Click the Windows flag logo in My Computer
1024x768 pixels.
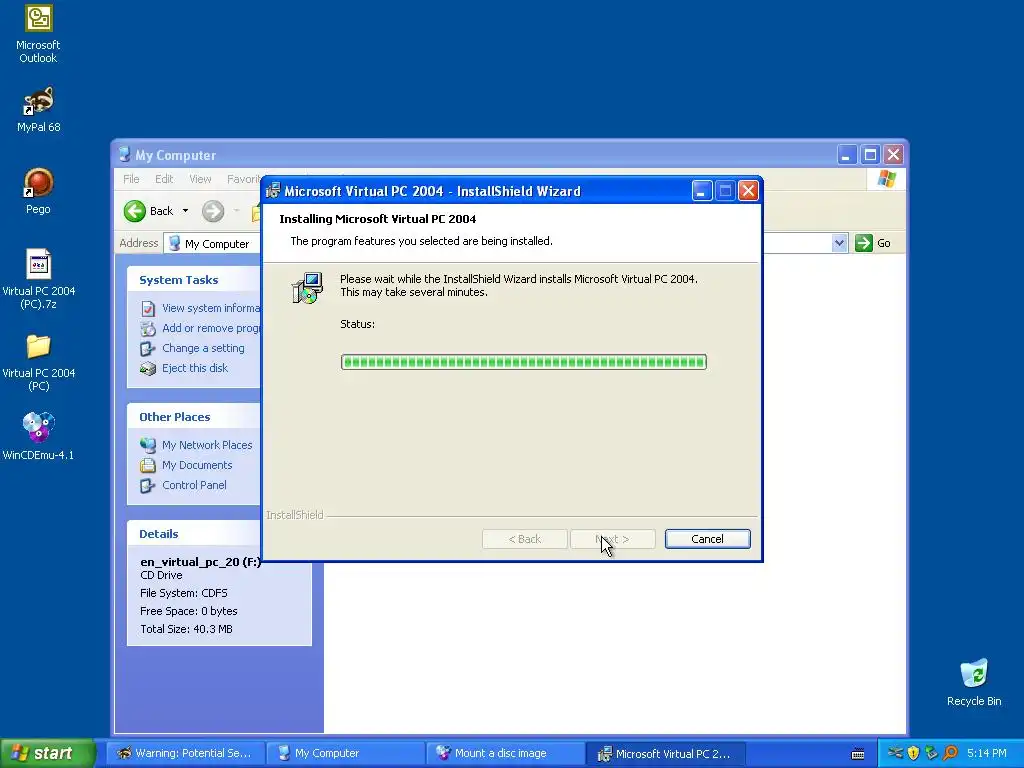tap(886, 178)
